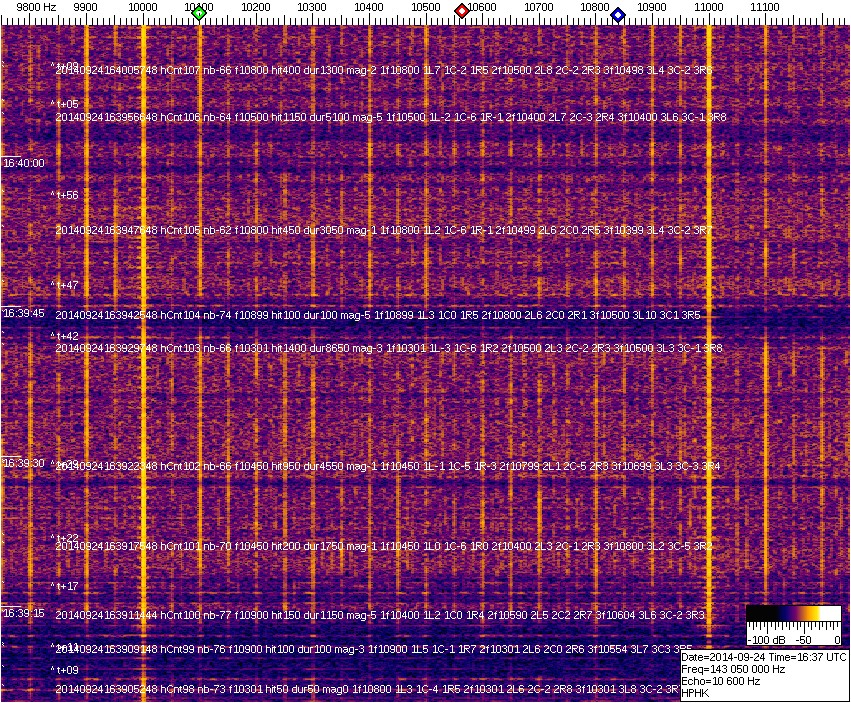The image size is (851, 703).
Task: Click the green diamond frequency marker
Action: pos(199,13)
